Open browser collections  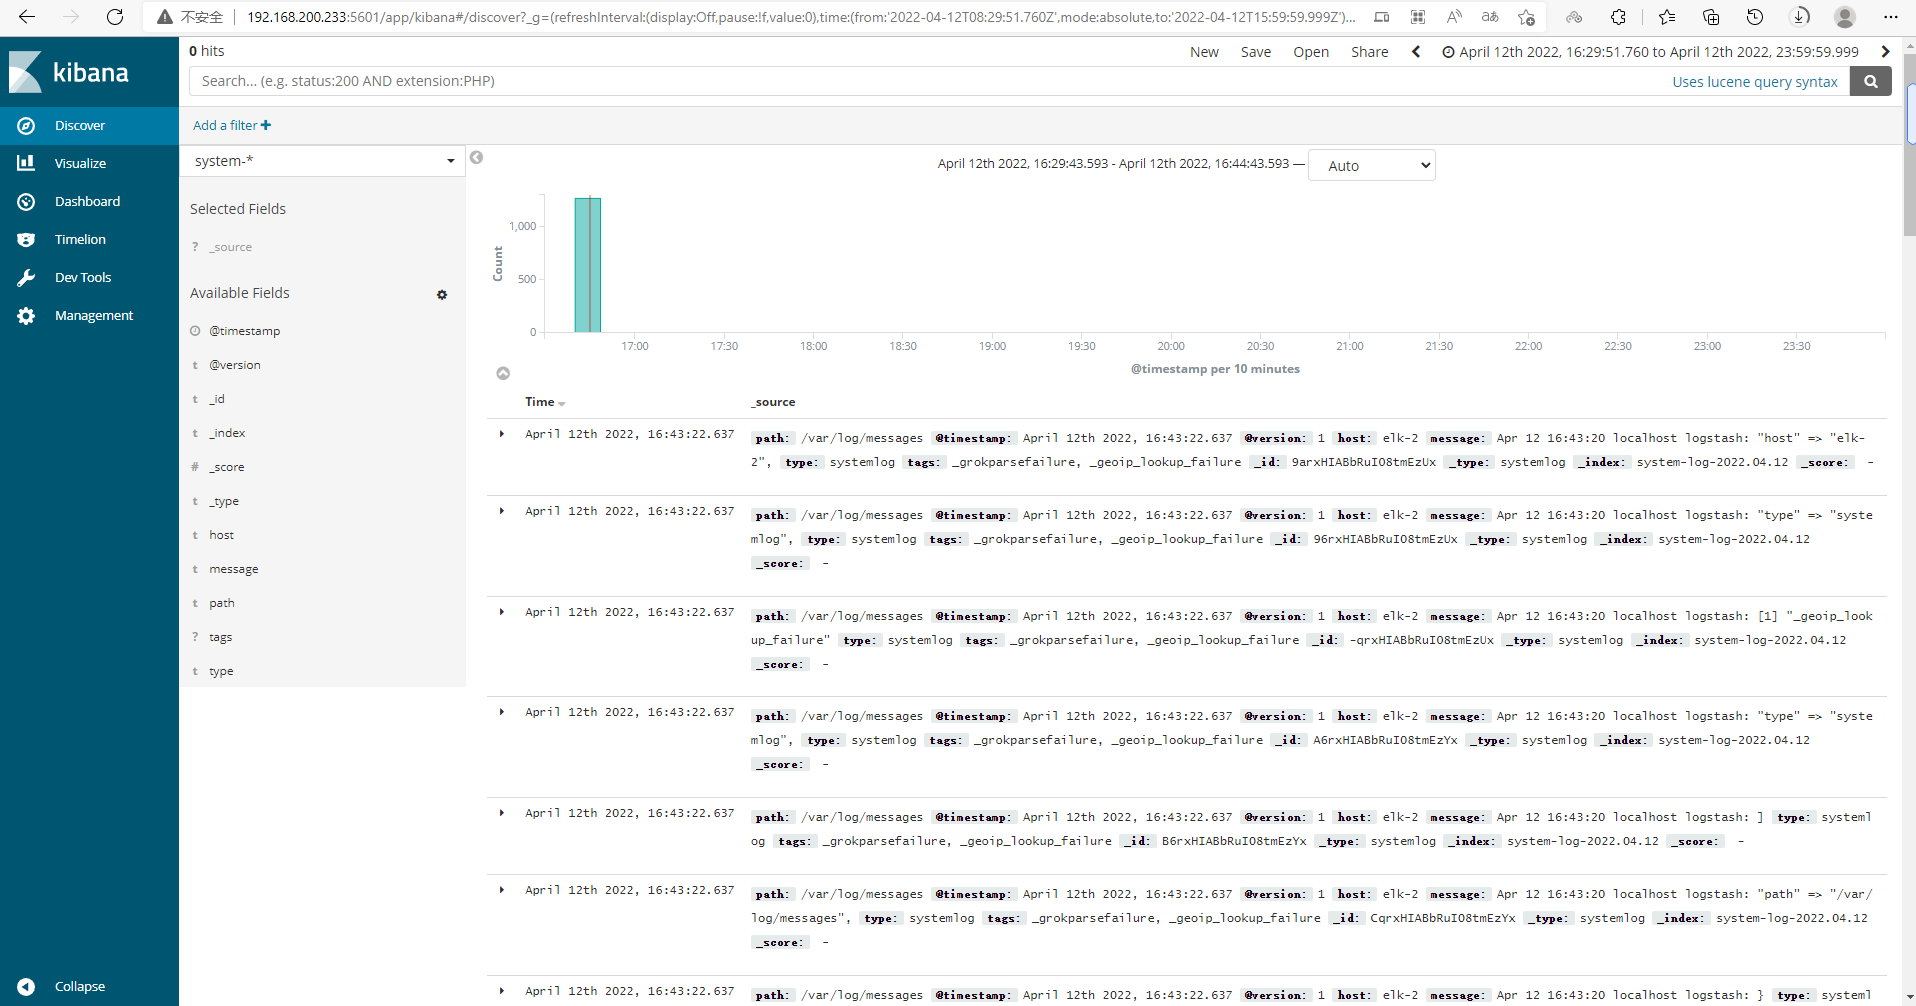coord(1711,17)
